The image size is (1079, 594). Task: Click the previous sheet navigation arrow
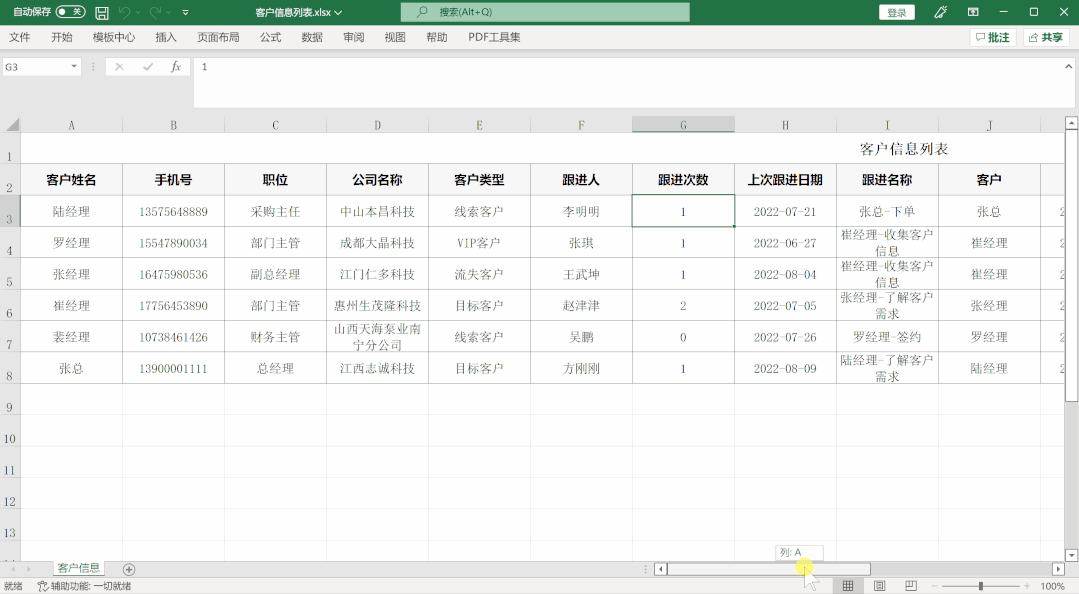(12, 569)
